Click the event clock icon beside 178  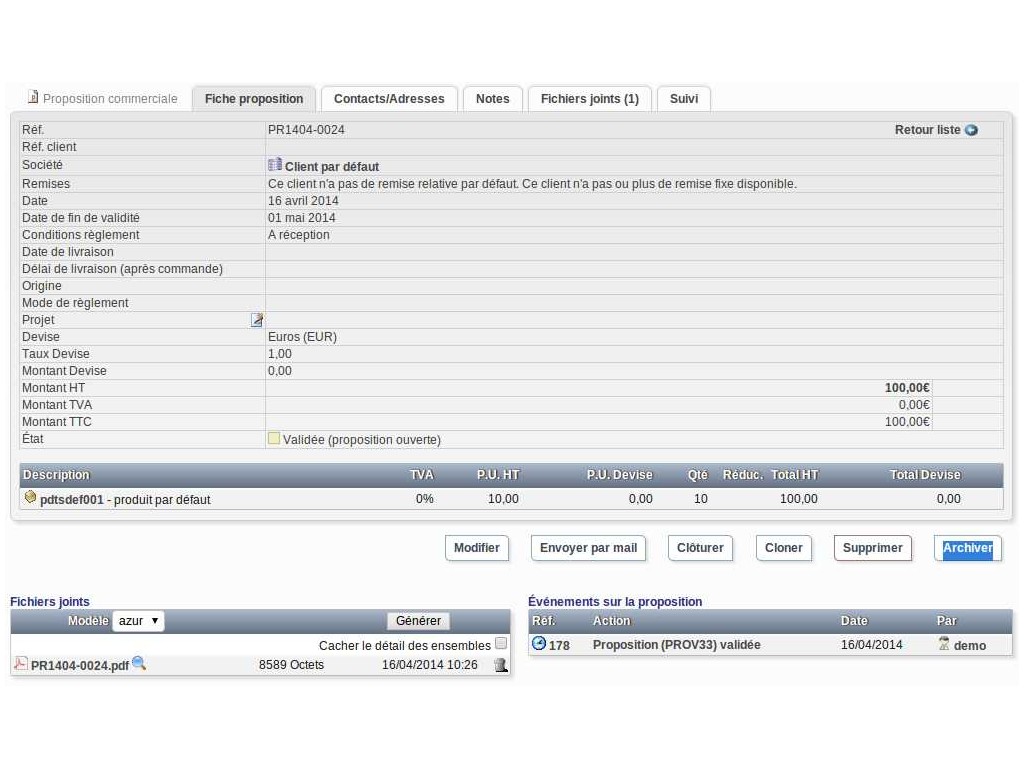538,643
